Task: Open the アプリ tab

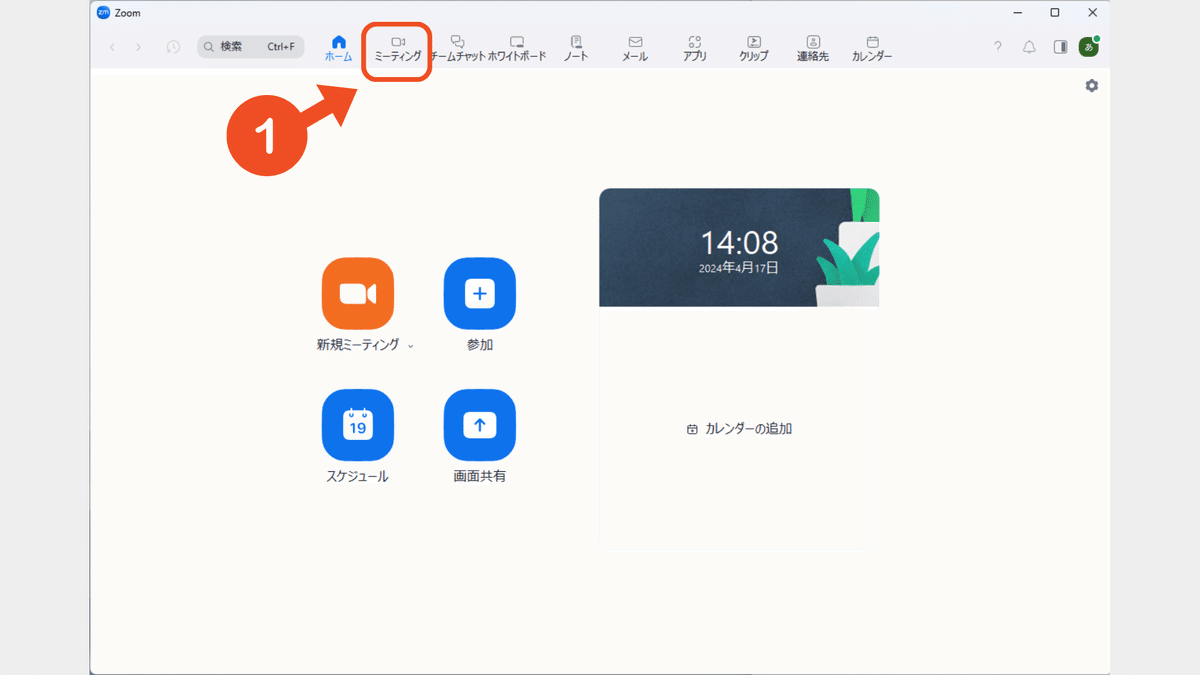Action: (x=695, y=49)
